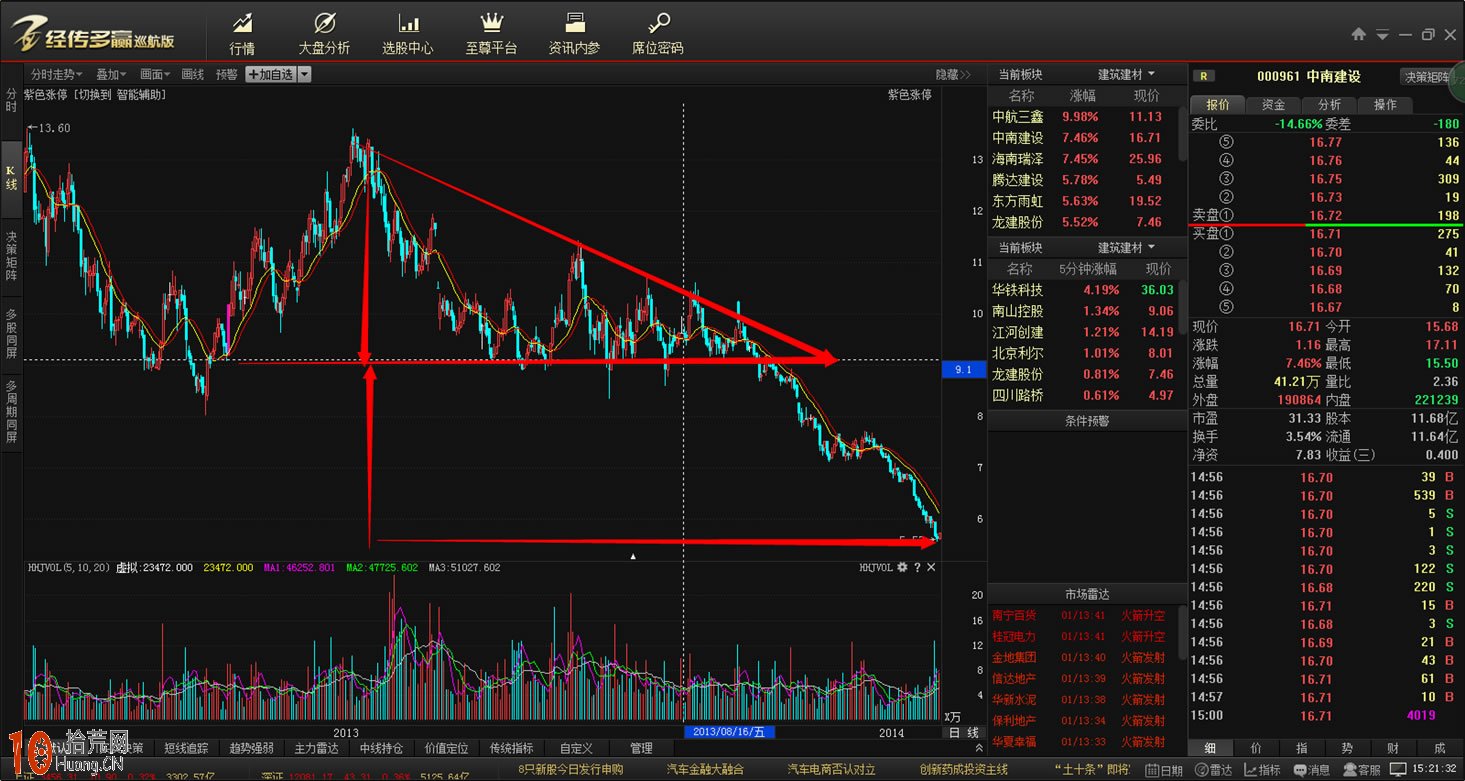This screenshot has height=781, width=1465.
Task: Close the HHJVOL volume indicator panel
Action: coord(931,567)
